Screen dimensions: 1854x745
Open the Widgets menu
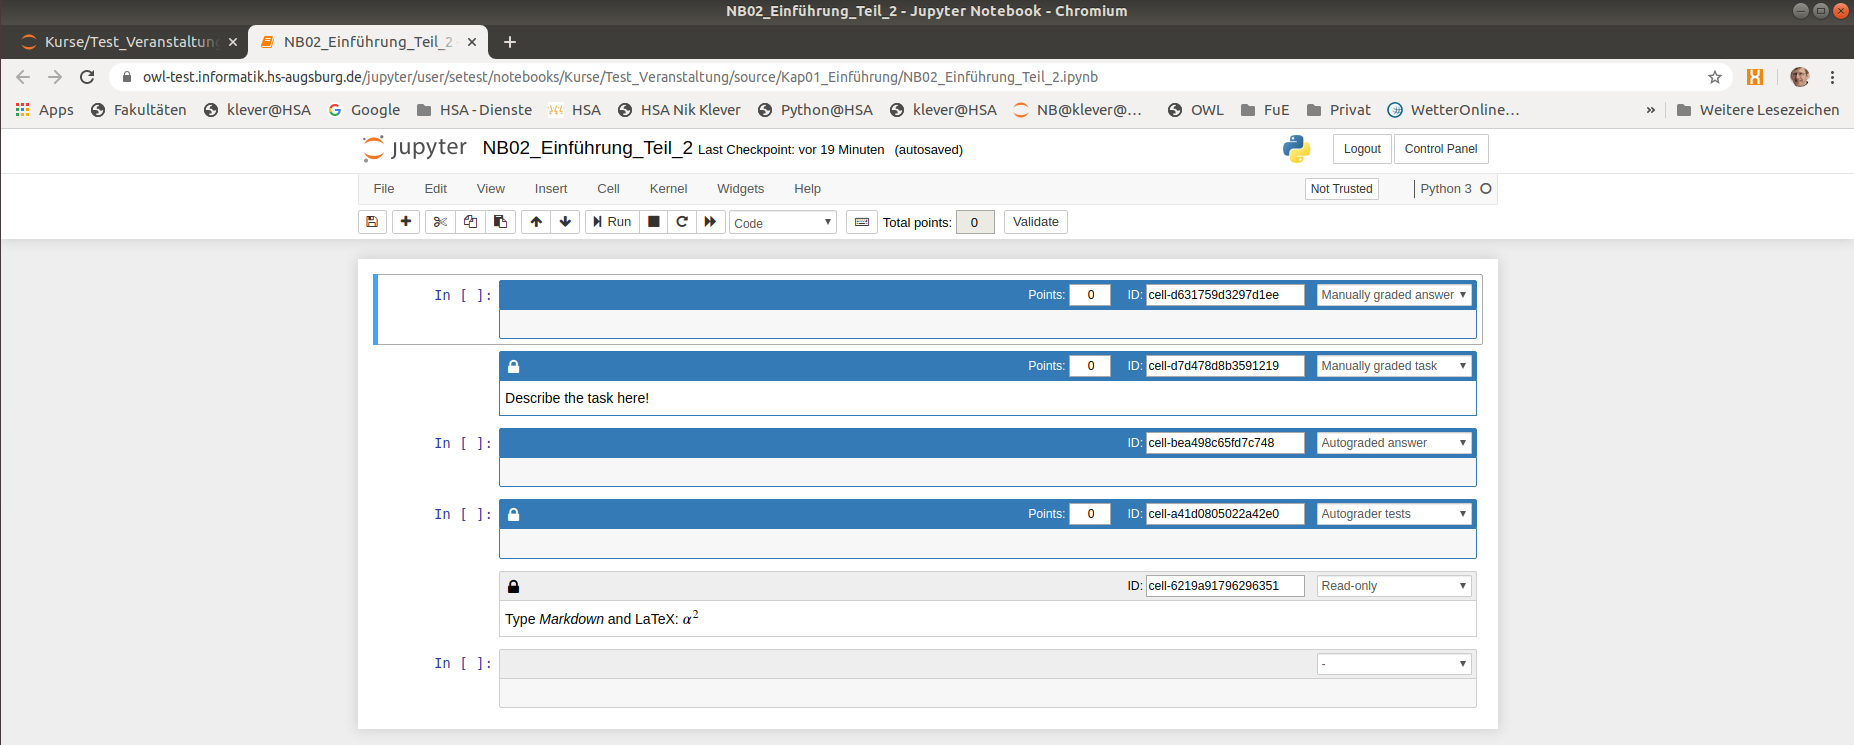coord(740,189)
